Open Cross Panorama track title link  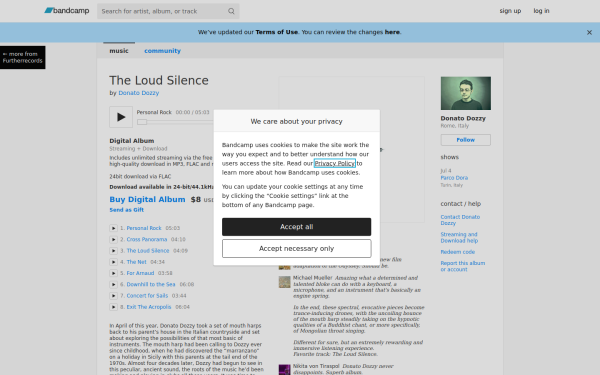(147, 240)
